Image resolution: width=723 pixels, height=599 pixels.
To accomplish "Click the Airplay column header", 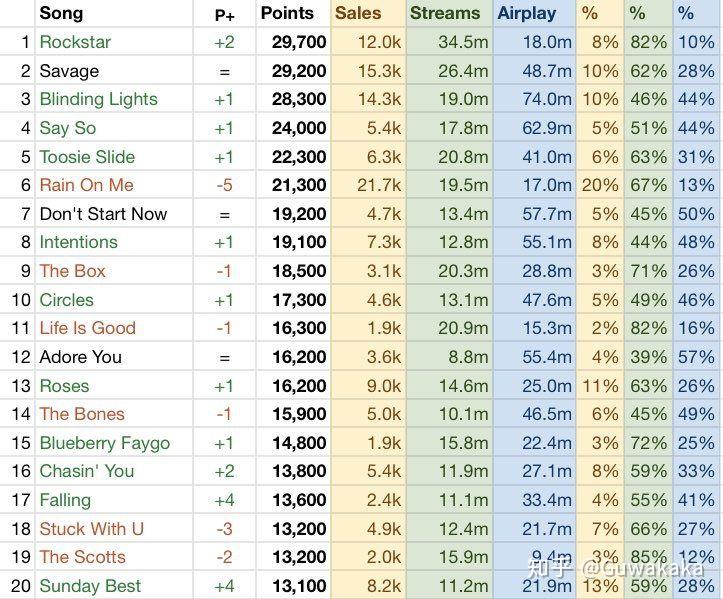I will coord(526,14).
